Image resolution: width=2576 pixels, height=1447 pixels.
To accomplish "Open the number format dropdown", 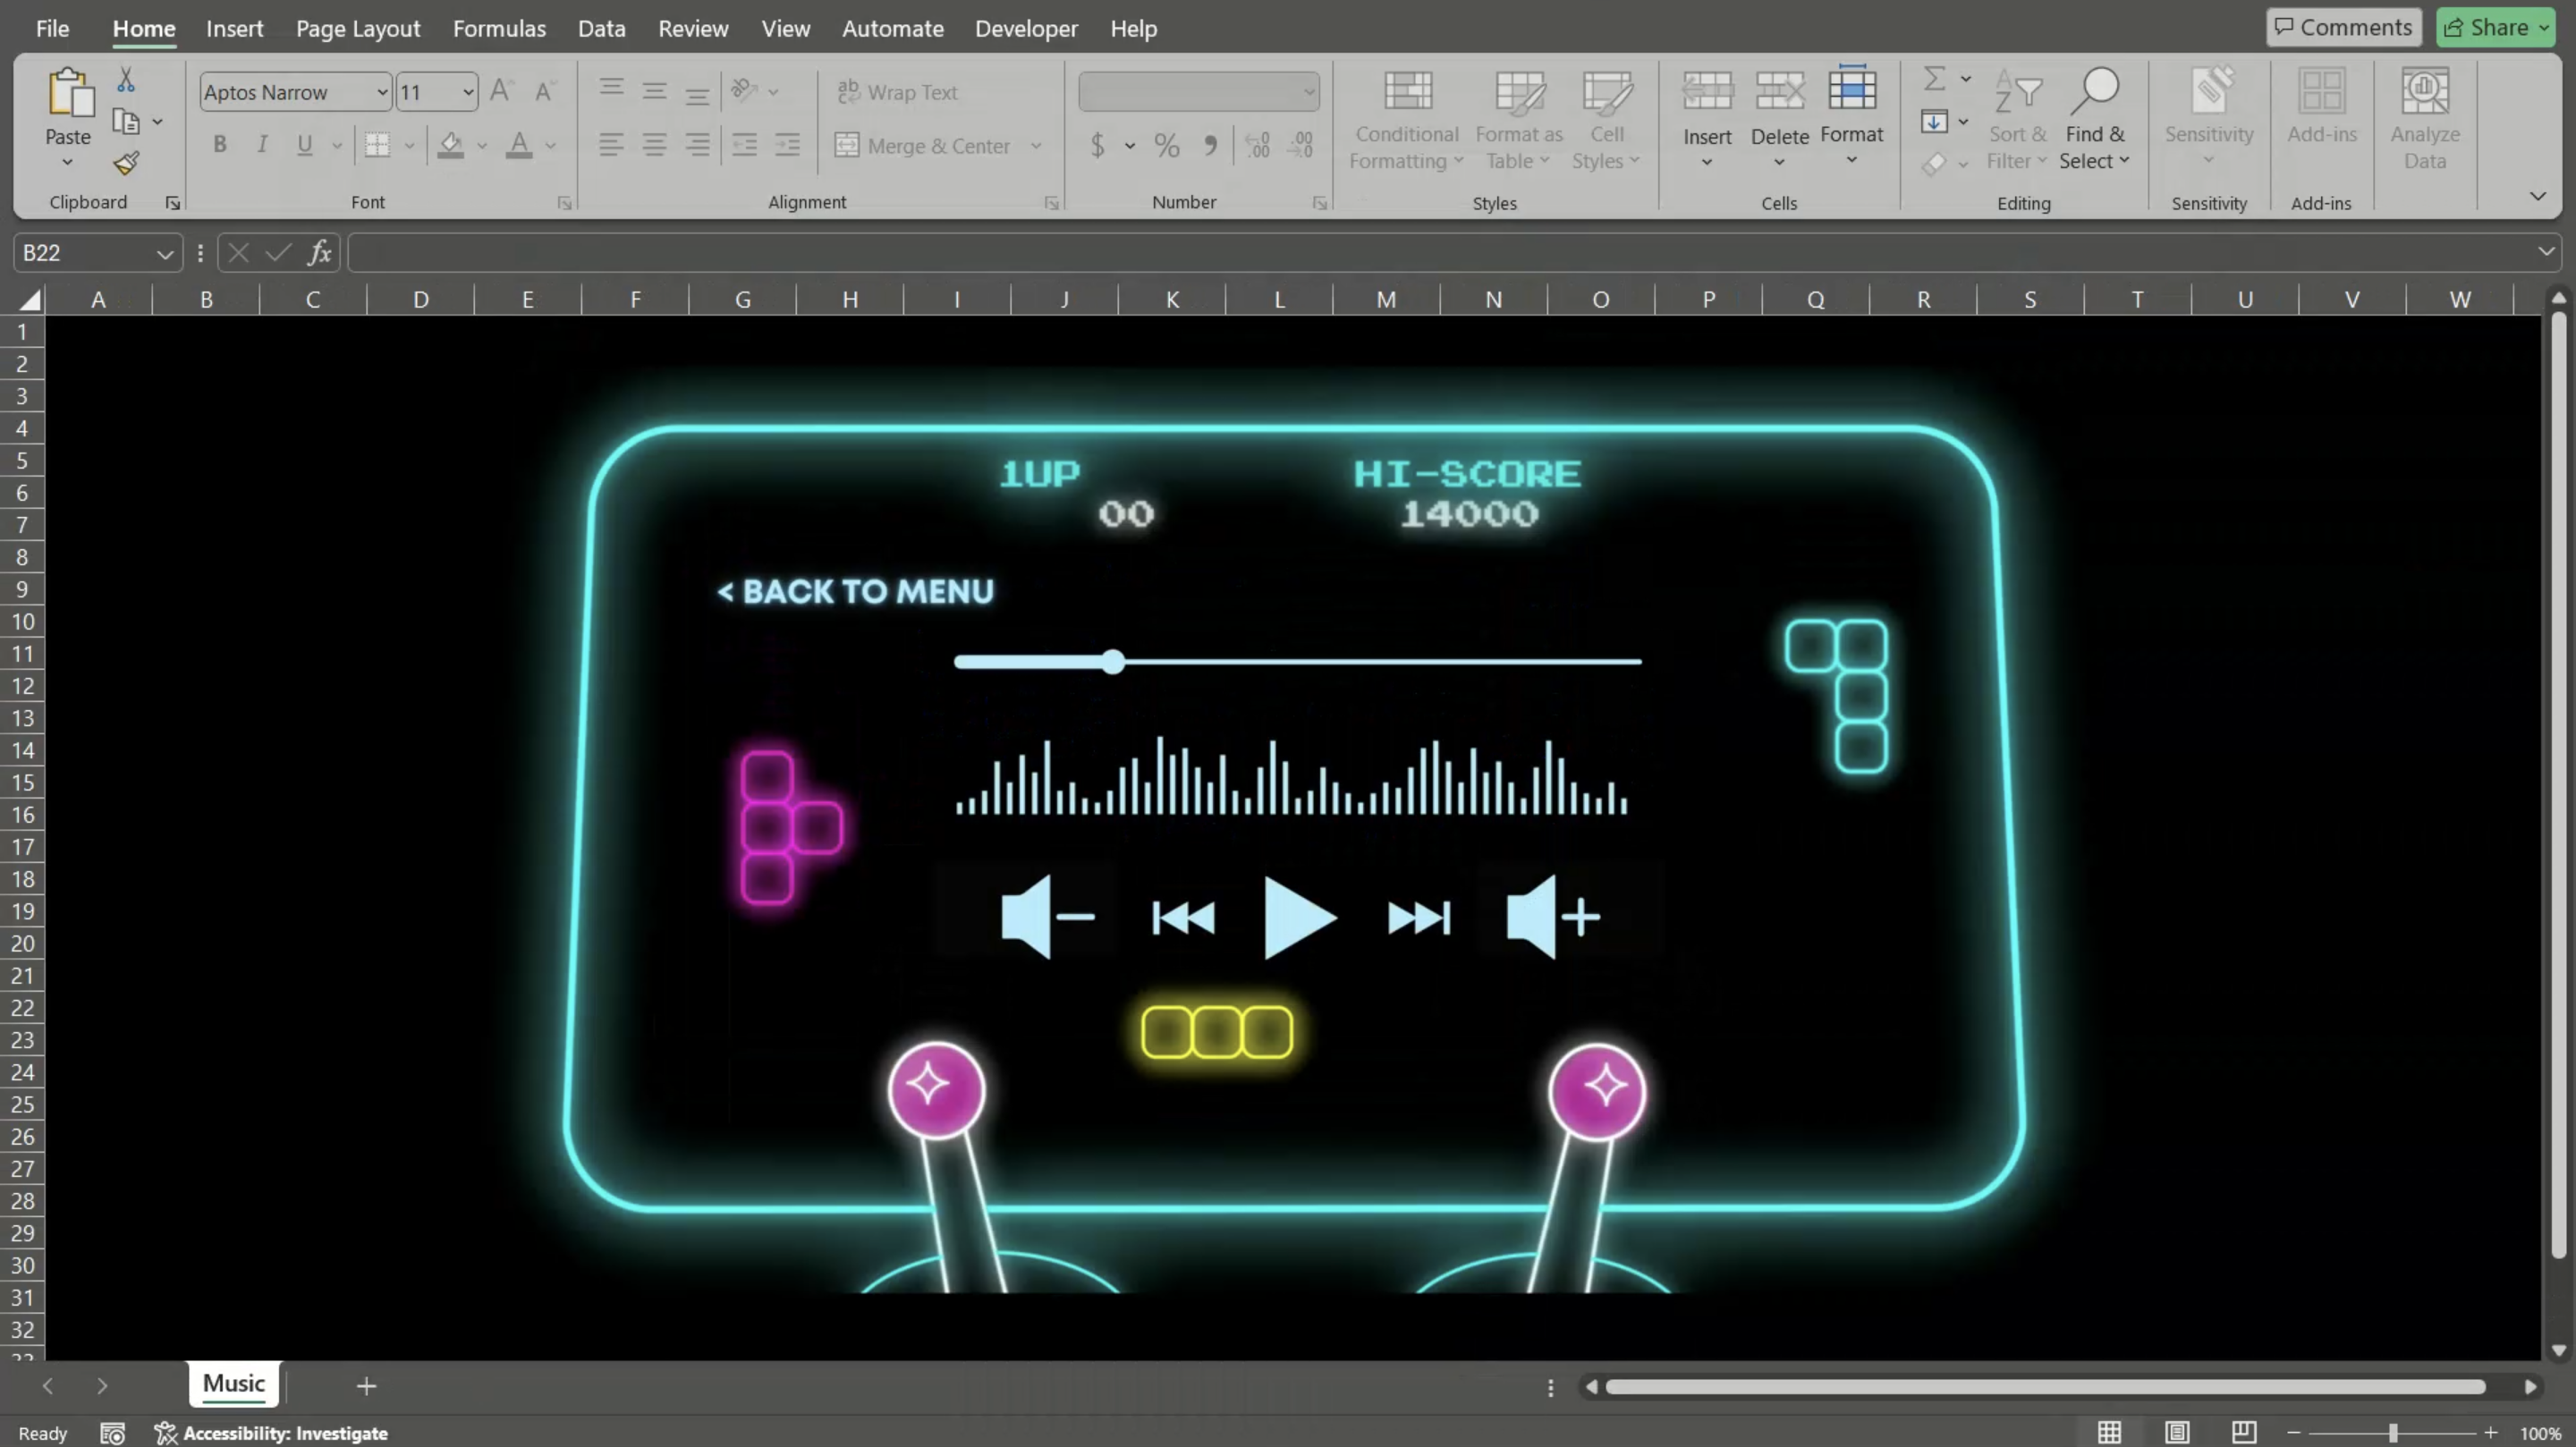I will (1308, 92).
